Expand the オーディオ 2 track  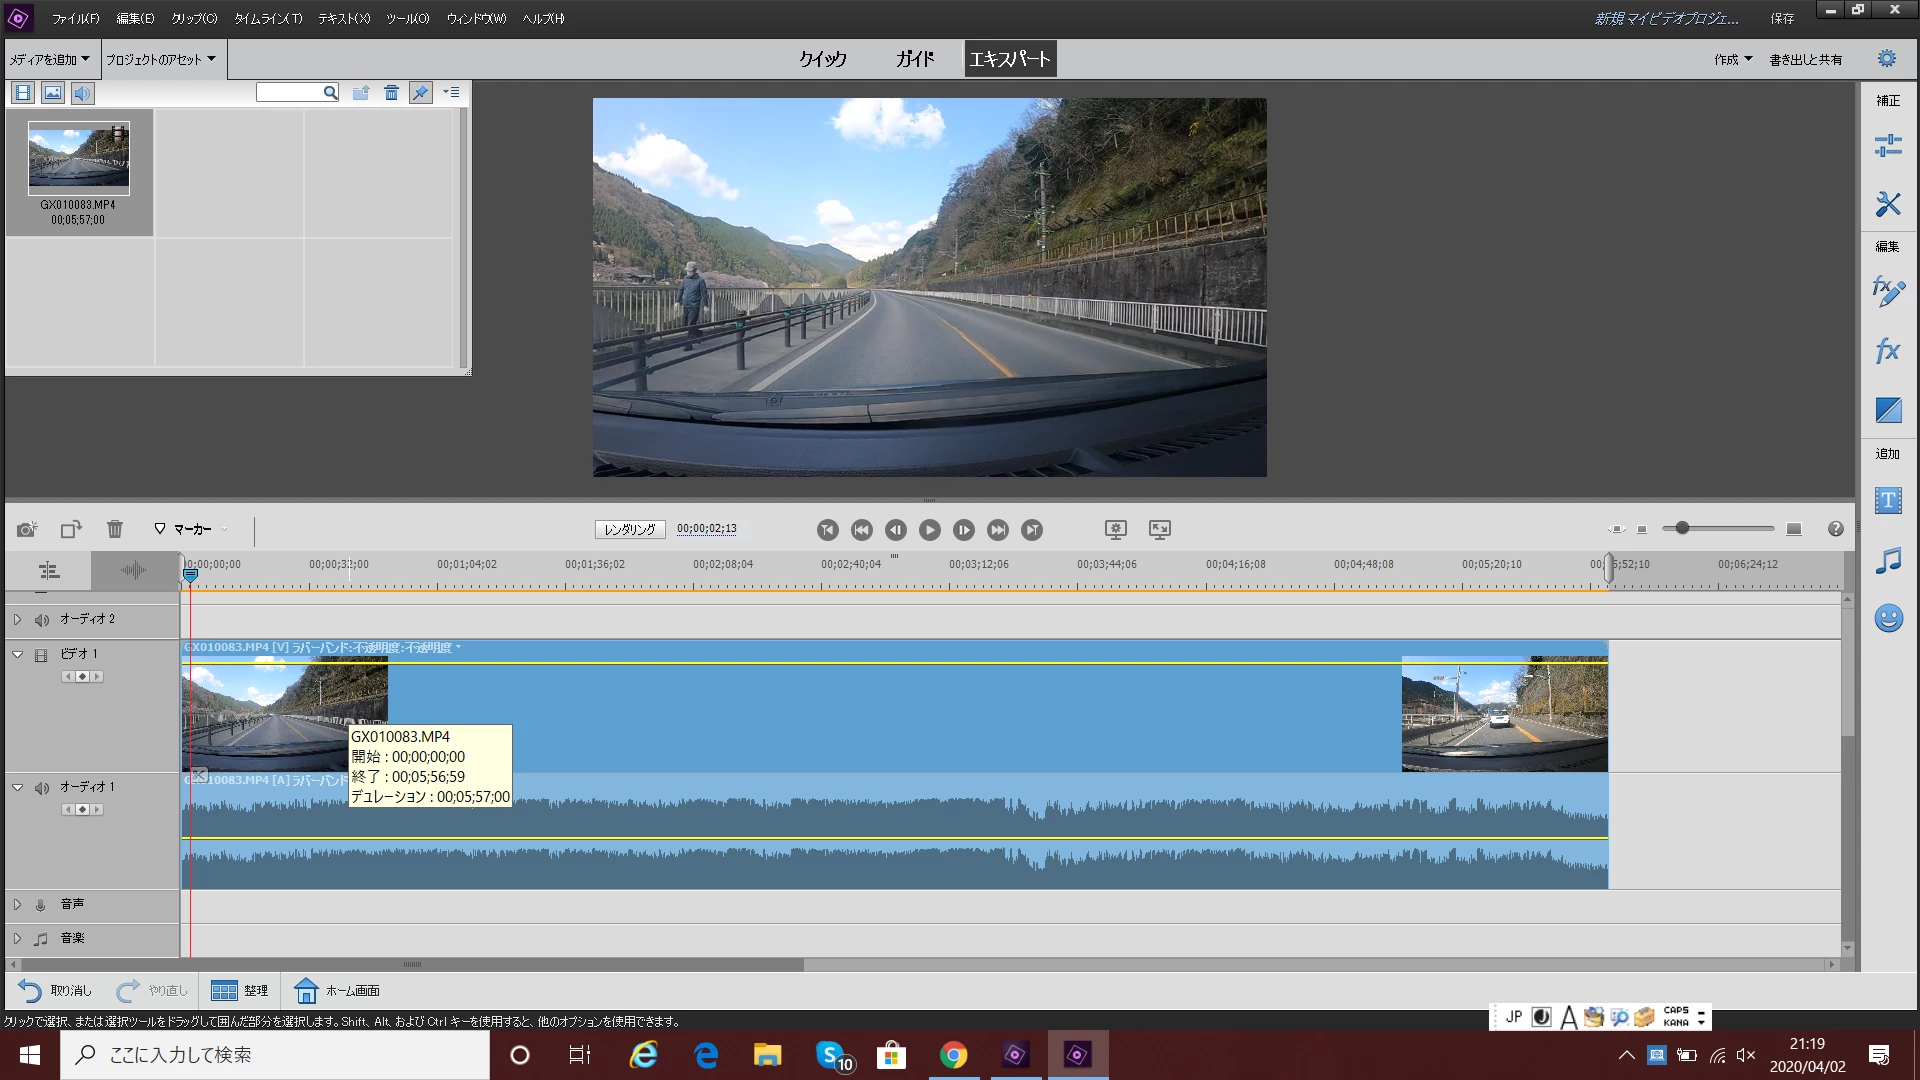[x=17, y=620]
